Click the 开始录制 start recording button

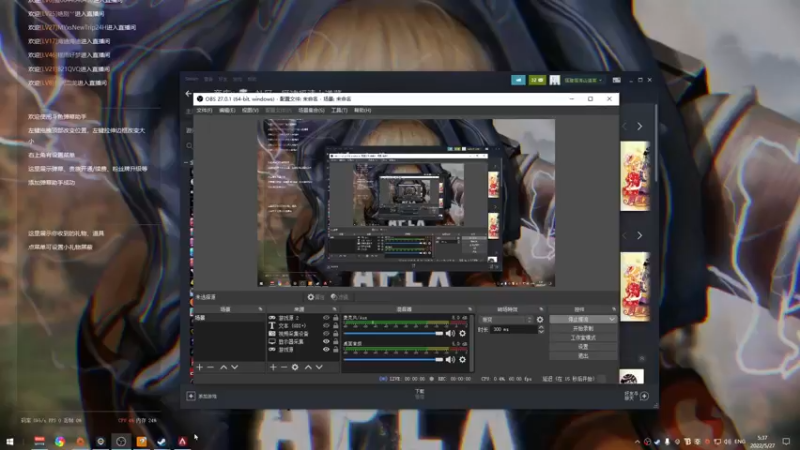tap(583, 329)
